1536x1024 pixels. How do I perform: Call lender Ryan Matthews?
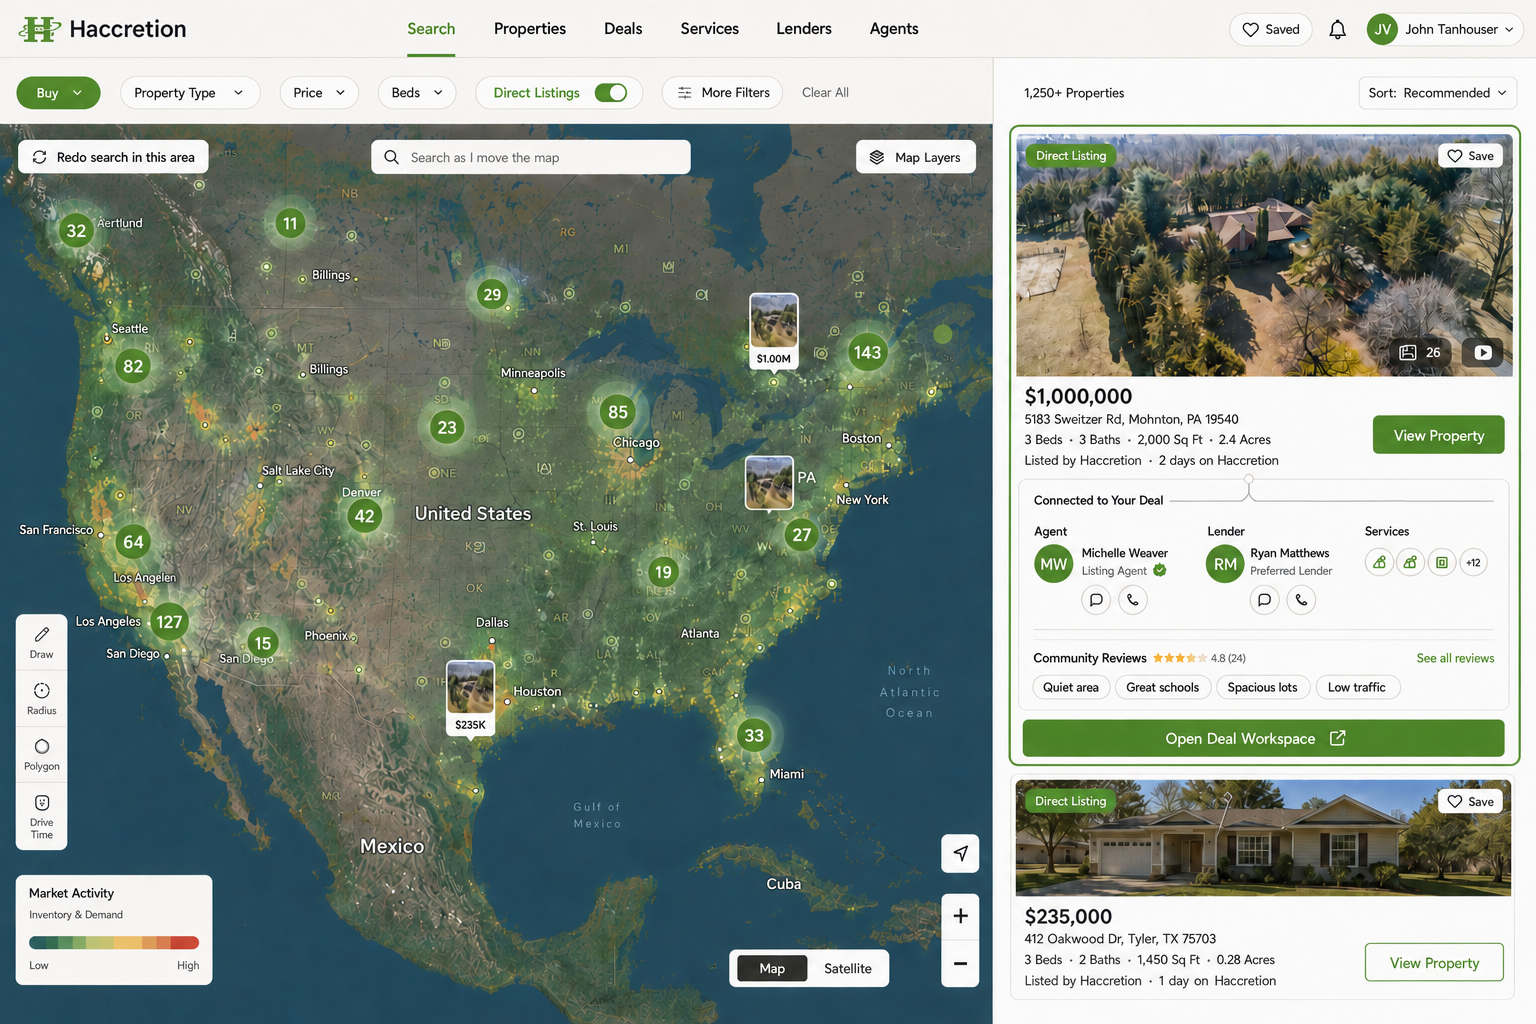pos(1301,600)
